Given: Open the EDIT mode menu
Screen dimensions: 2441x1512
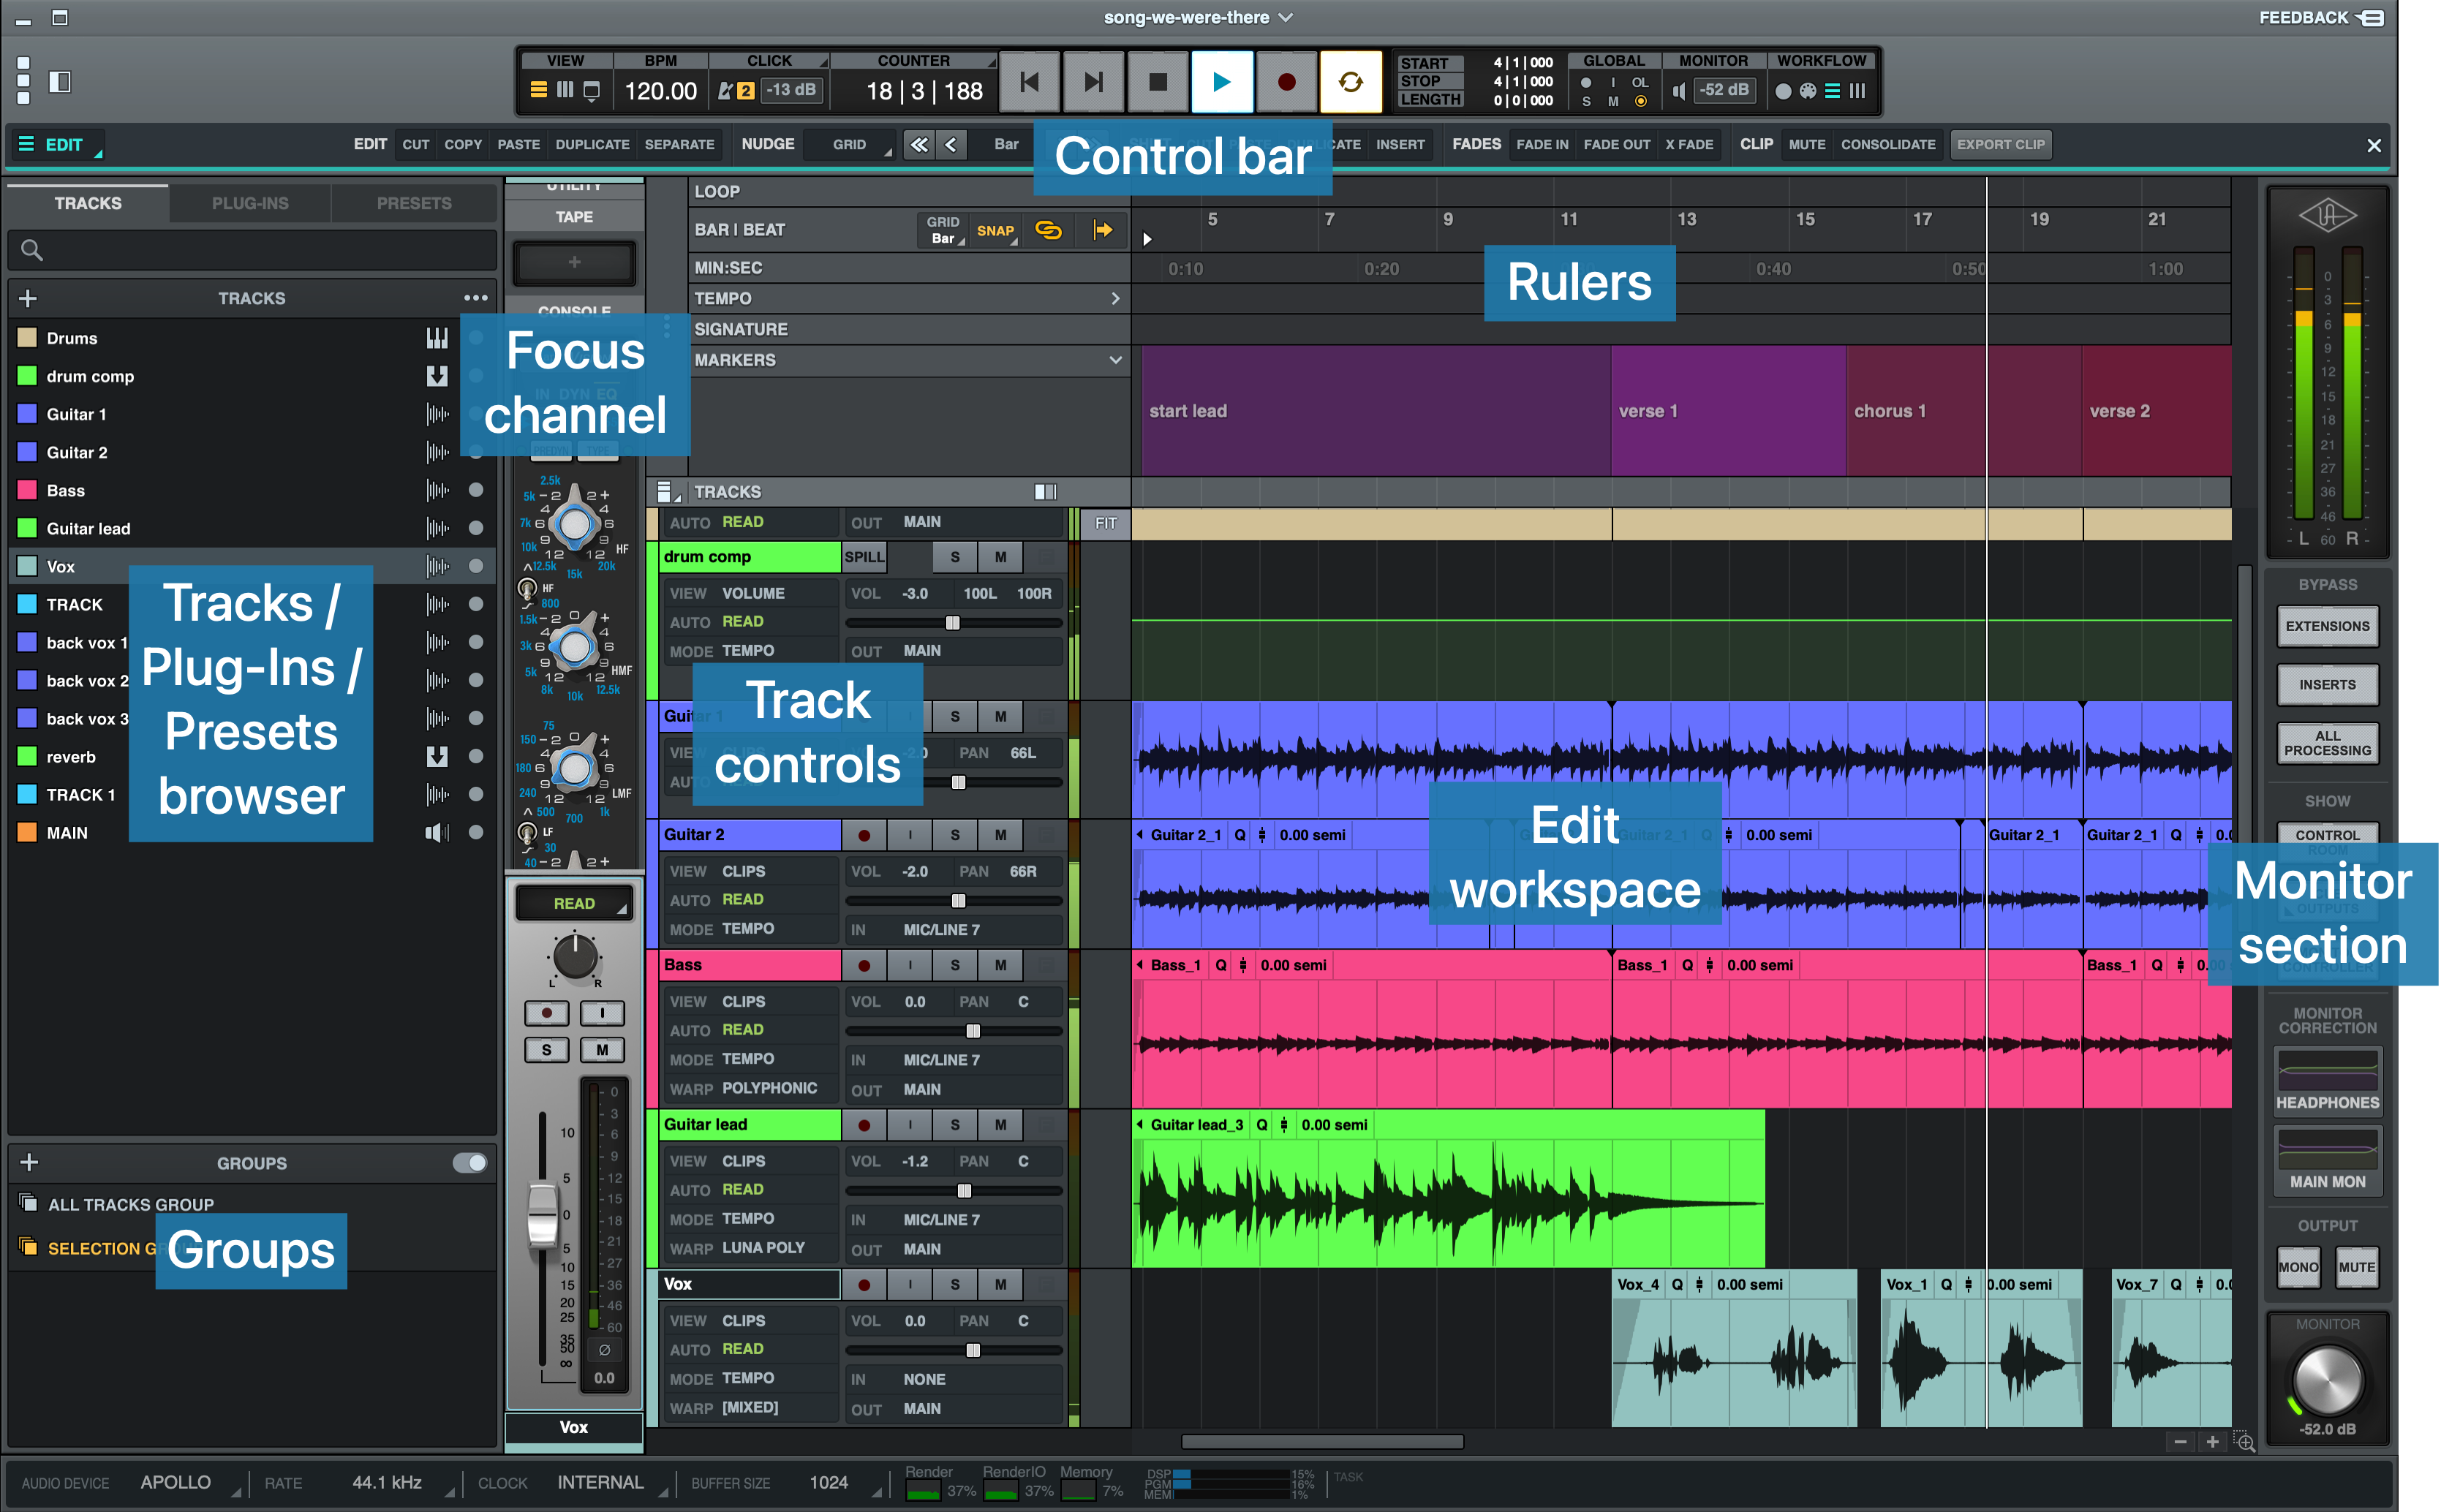Looking at the screenshot, I should click(60, 145).
